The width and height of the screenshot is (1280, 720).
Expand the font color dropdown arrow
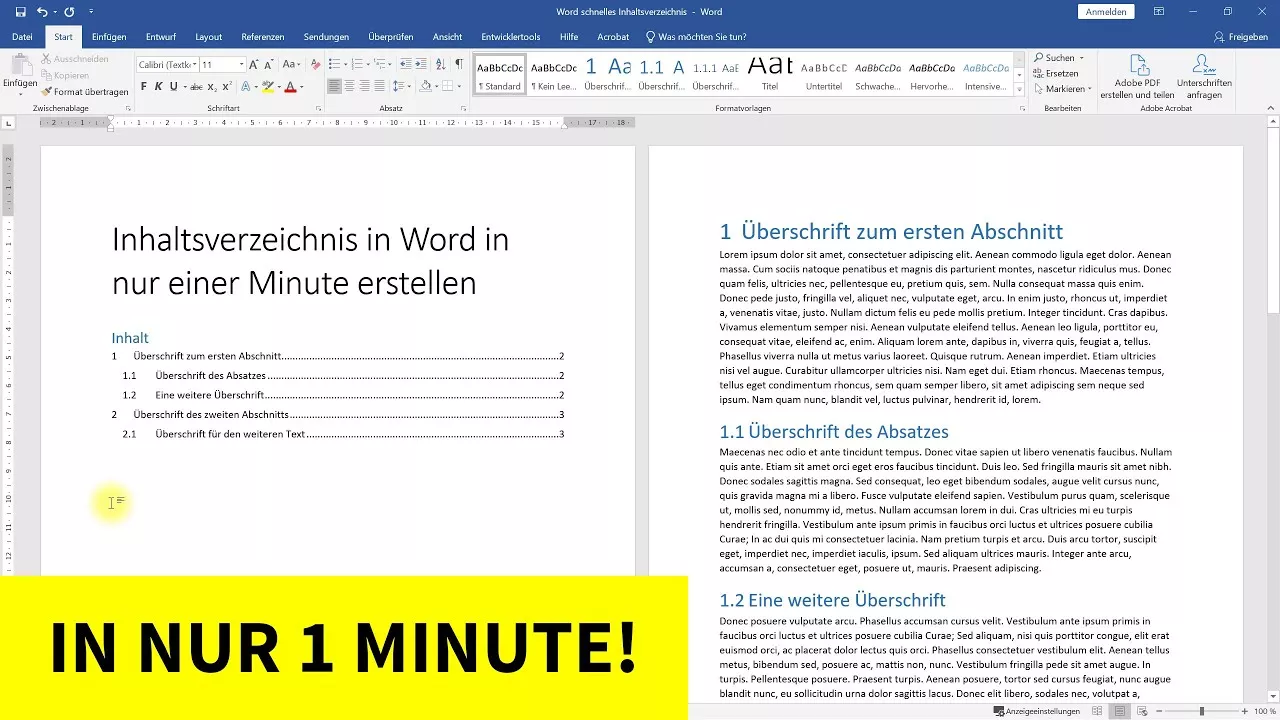pyautogui.click(x=299, y=87)
